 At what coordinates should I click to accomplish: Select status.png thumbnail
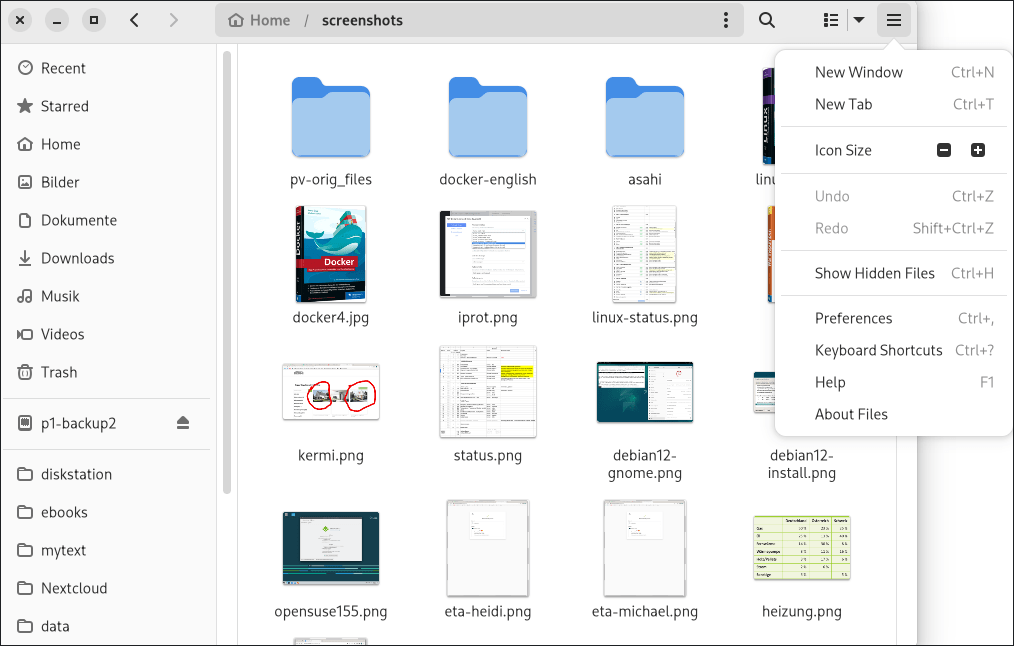coord(488,392)
